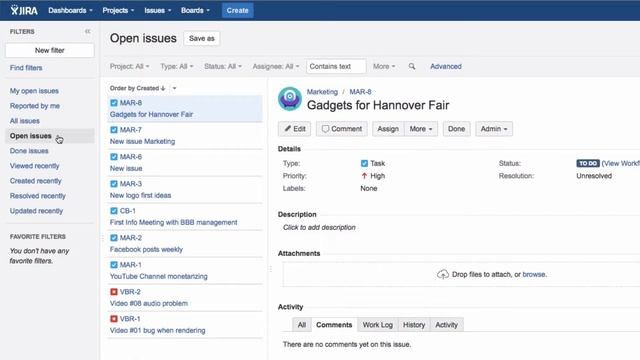Click the task icon next to MAR-3
The height and width of the screenshot is (360, 640).
click(x=114, y=184)
